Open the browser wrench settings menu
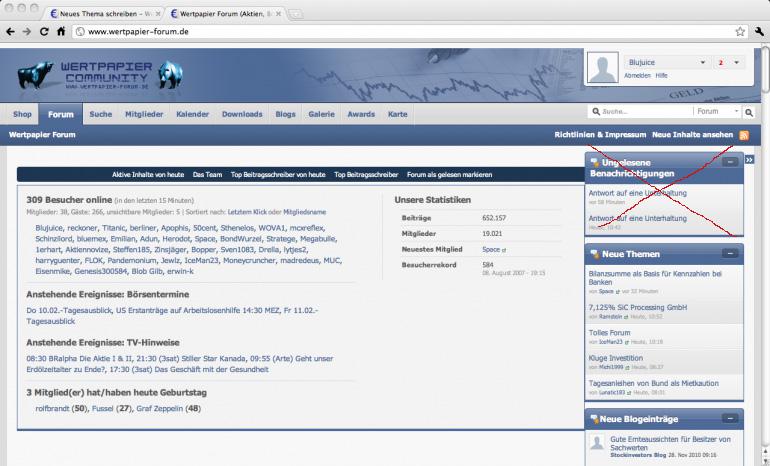 759,31
